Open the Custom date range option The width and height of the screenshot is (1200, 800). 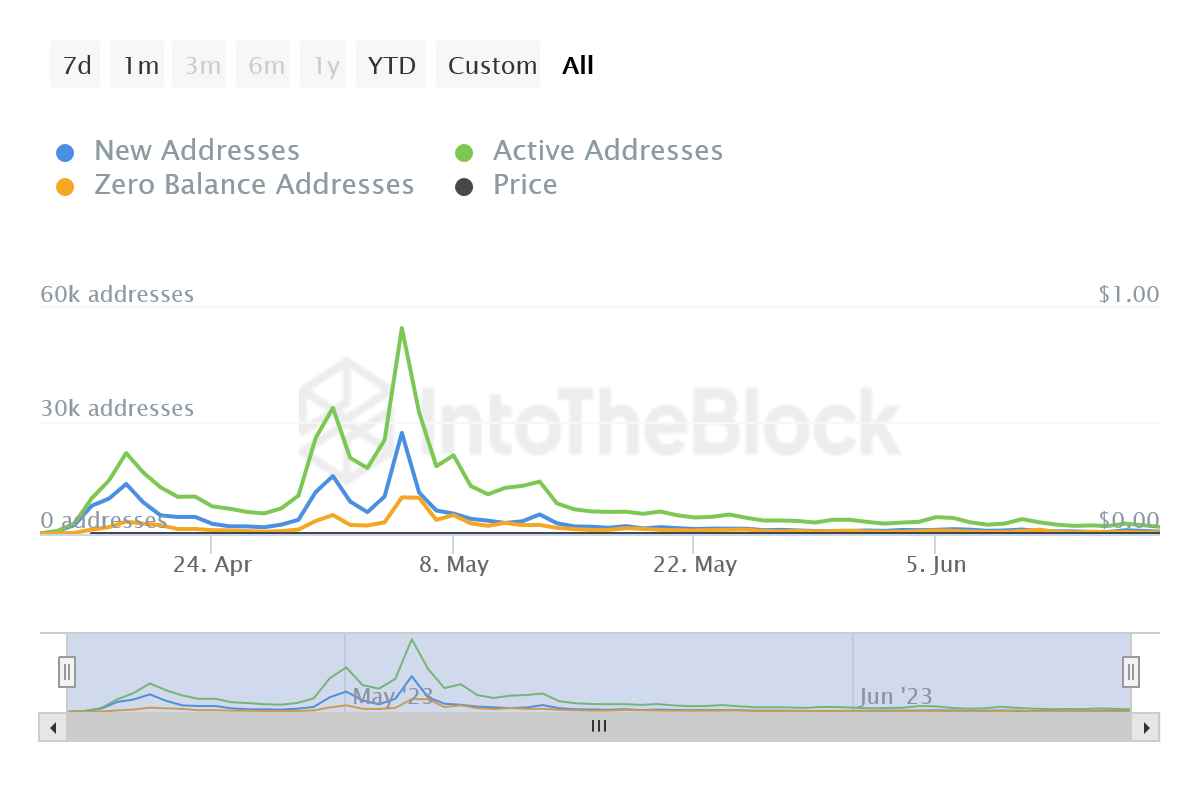[x=492, y=65]
